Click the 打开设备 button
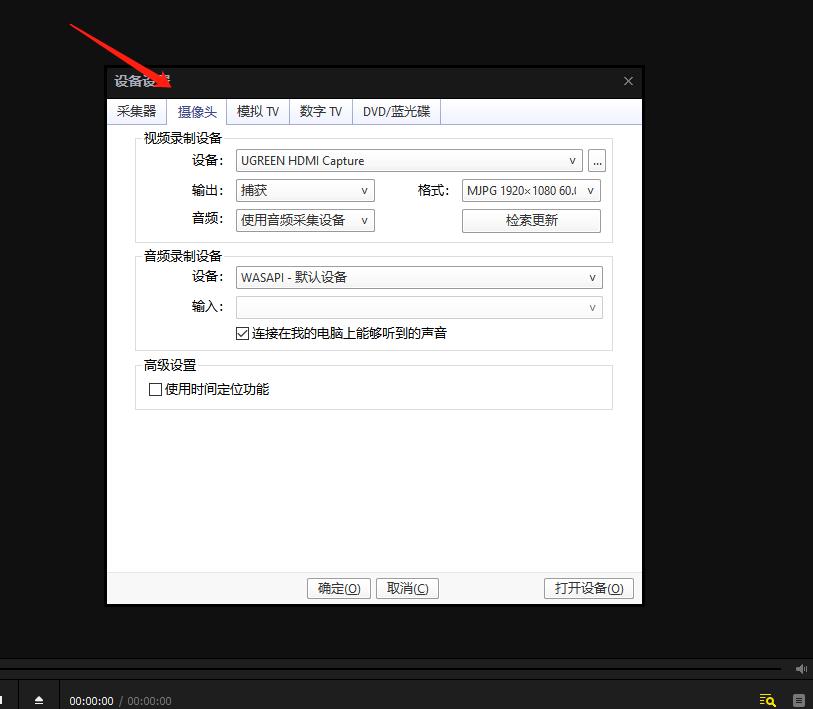813x709 pixels. point(588,588)
